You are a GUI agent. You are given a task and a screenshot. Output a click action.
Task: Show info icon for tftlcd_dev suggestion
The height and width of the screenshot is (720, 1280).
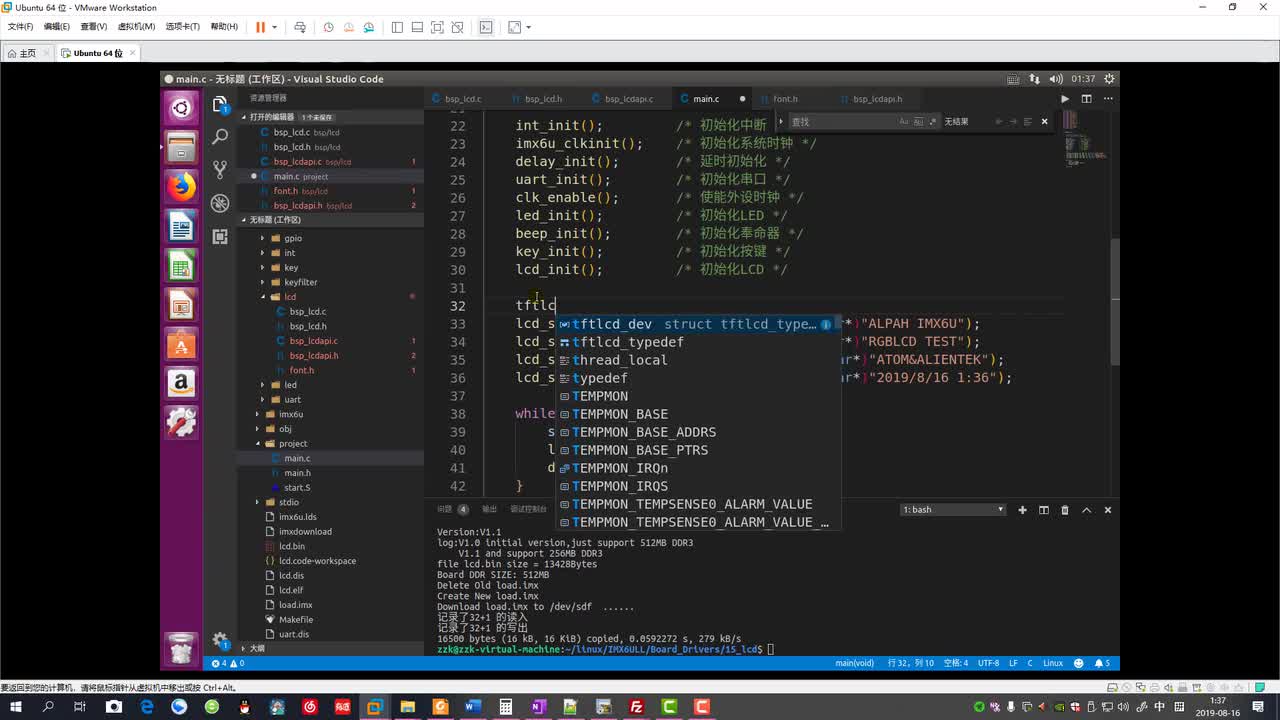click(x=826, y=324)
